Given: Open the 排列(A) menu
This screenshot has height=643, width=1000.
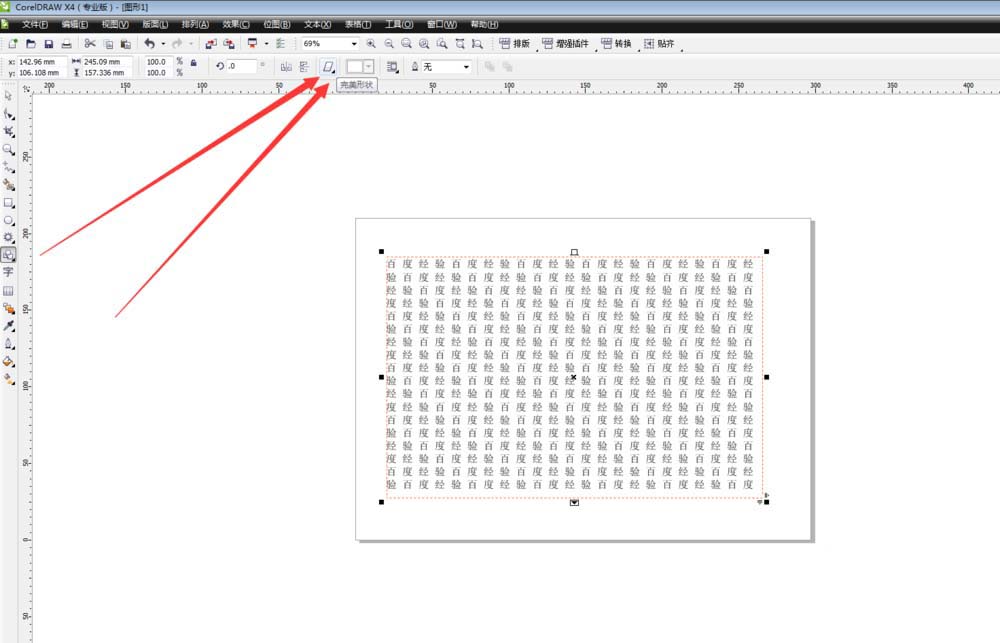Looking at the screenshot, I should click(195, 24).
